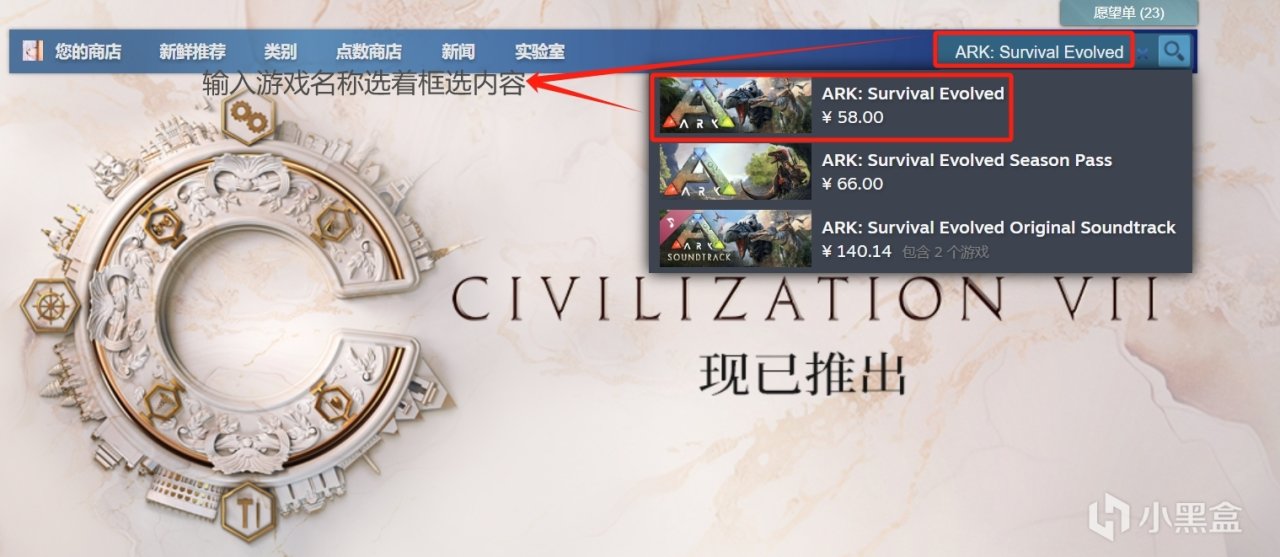
Task: Click the magnifier search button
Action: click(1175, 50)
